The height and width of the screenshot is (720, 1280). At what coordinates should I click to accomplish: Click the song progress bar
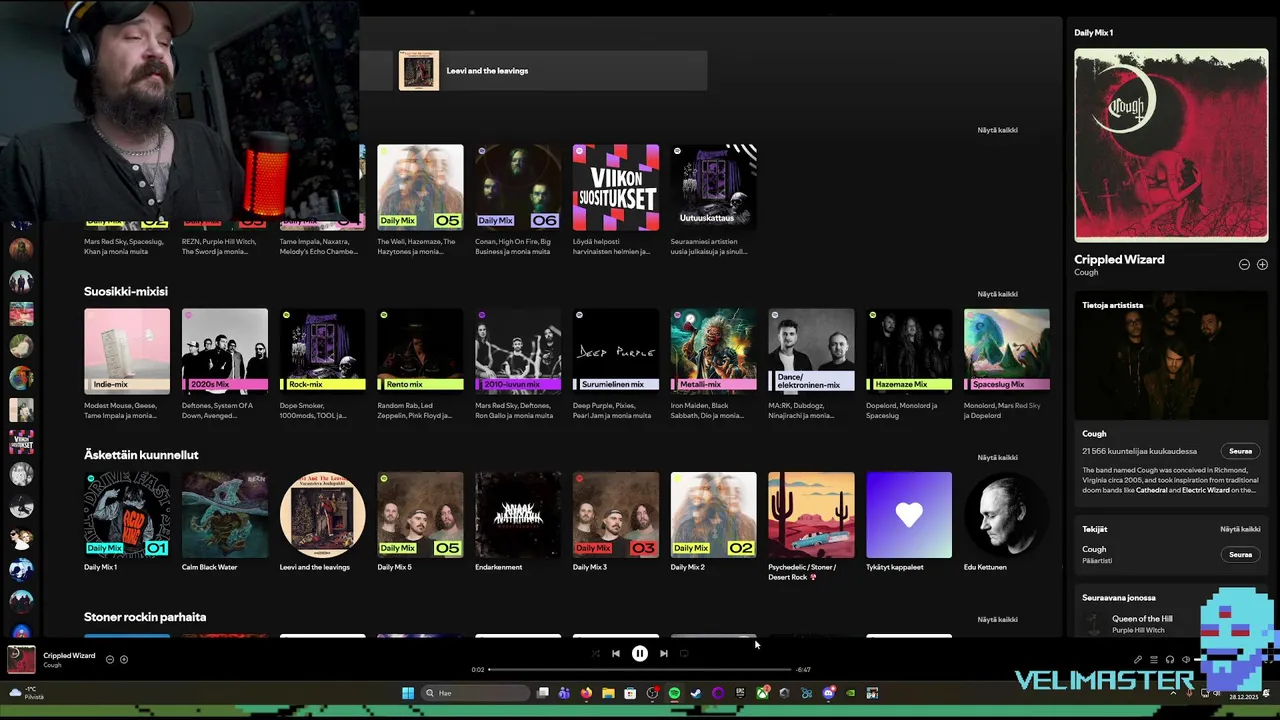640,670
